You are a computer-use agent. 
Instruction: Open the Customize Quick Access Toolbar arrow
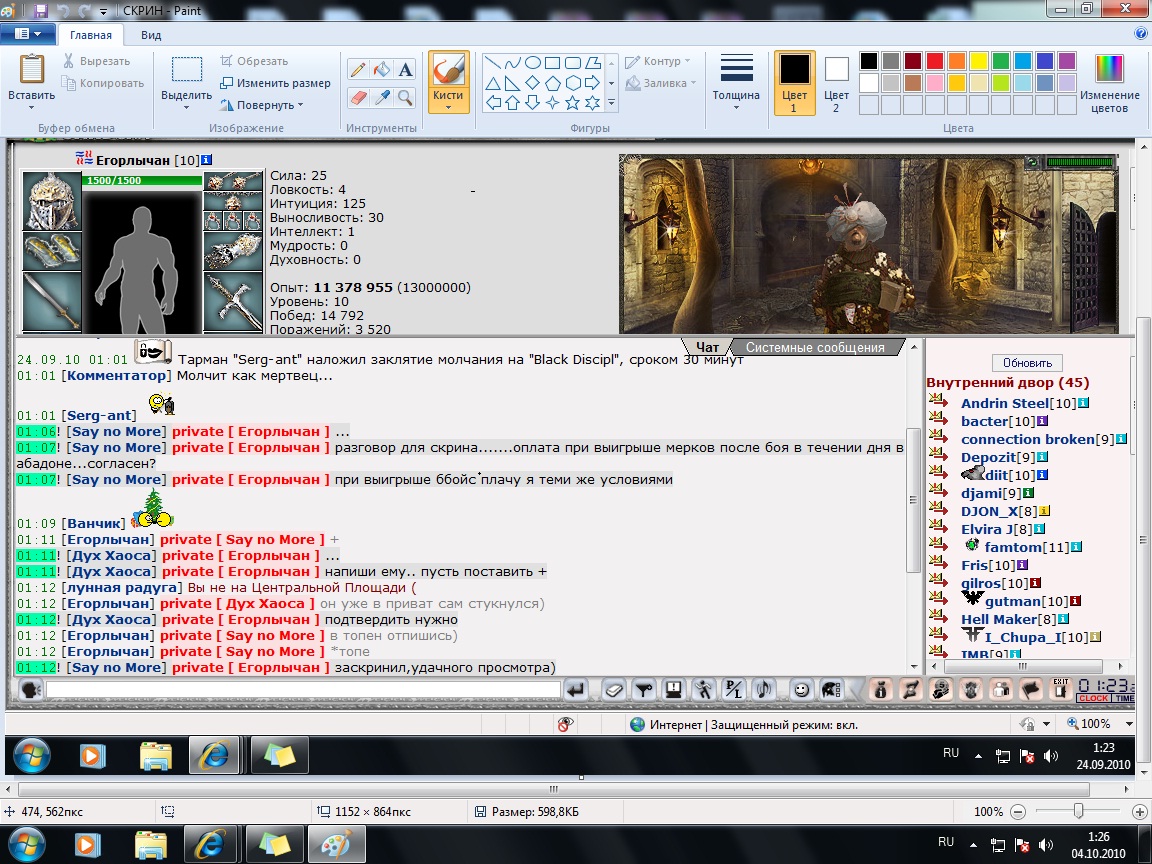104,11
